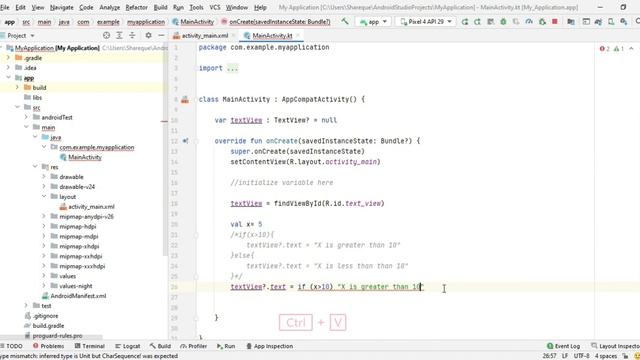The image size is (640, 360).
Task: Click the override gutter icon on line 12
Action: (185, 141)
